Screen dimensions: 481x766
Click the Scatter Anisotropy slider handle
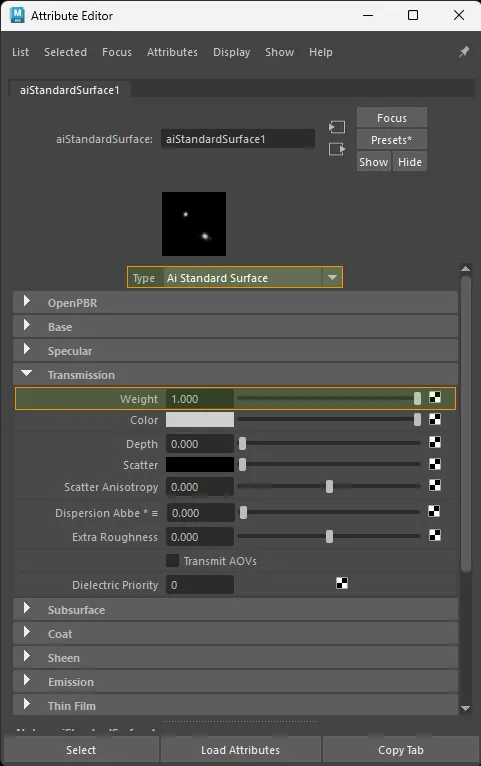click(x=329, y=486)
